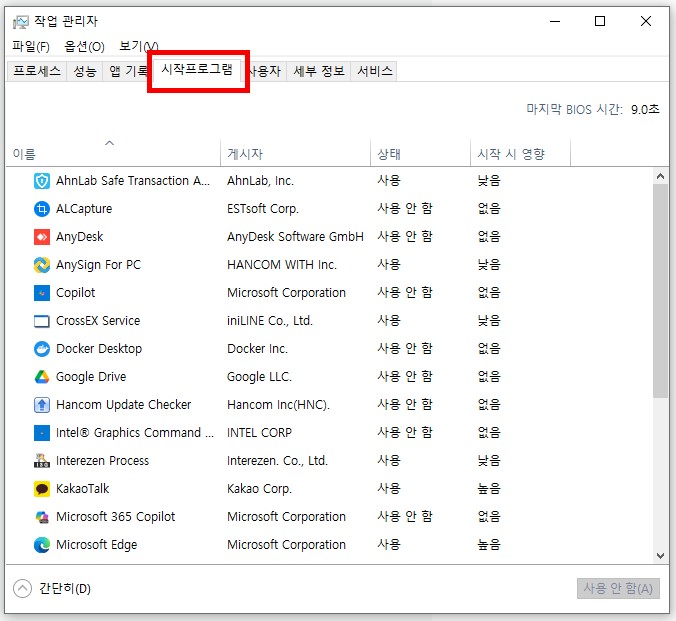This screenshot has width=676, height=621.
Task: Click the Hancom Inc(HNC). publisher cell
Action: pyautogui.click(x=279, y=405)
